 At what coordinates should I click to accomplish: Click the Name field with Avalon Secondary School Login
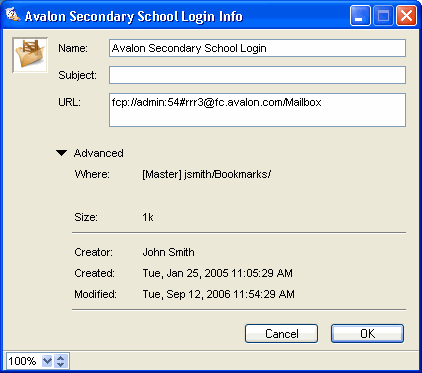[257, 48]
